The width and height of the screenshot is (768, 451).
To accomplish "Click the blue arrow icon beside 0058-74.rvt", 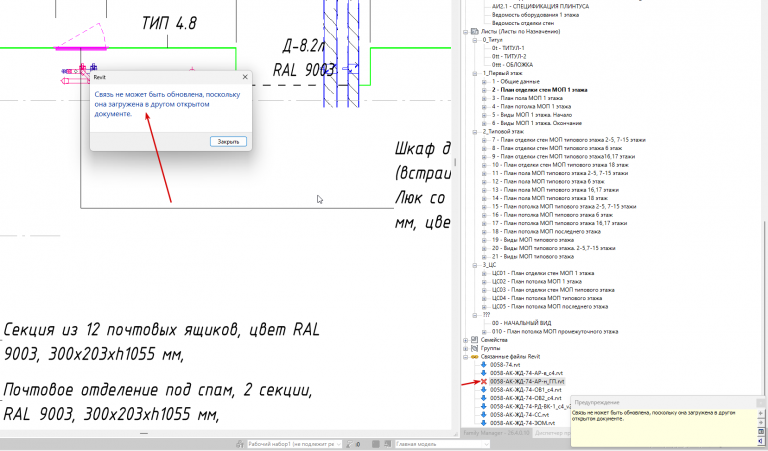I will click(483, 365).
